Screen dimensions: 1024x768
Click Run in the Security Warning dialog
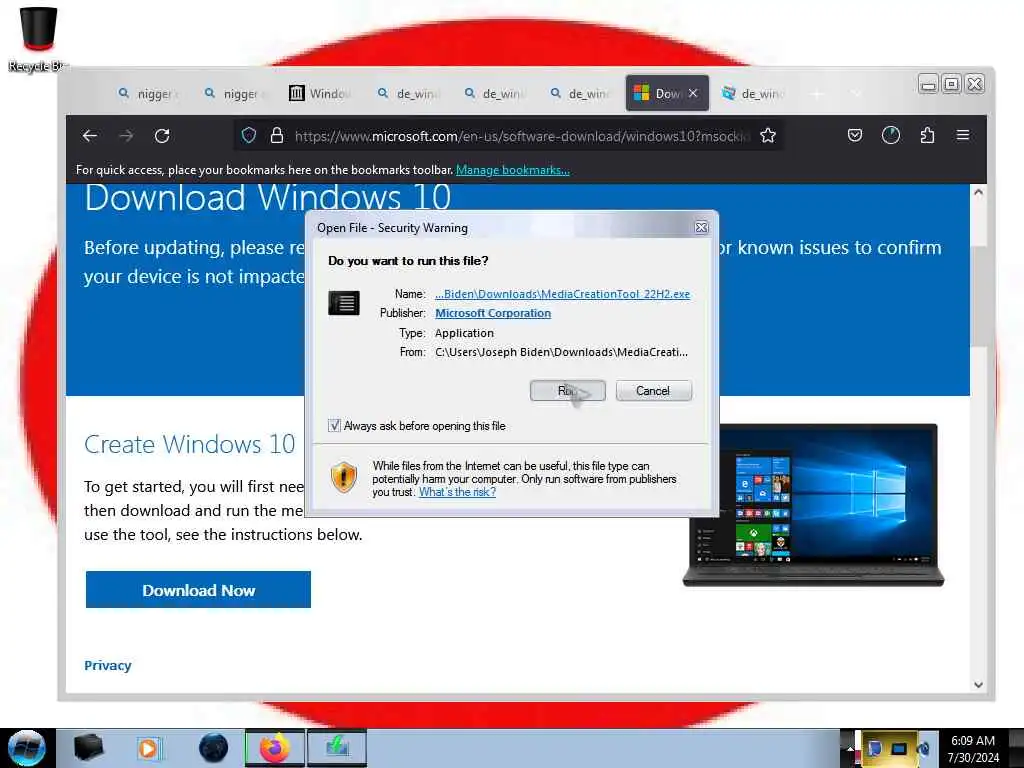coord(568,391)
